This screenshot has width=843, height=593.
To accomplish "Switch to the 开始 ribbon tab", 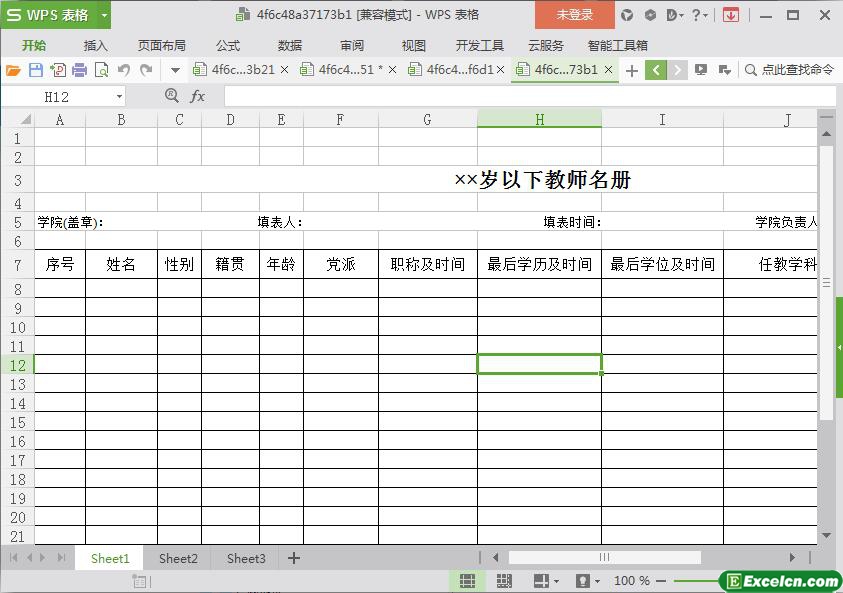I will click(x=34, y=46).
